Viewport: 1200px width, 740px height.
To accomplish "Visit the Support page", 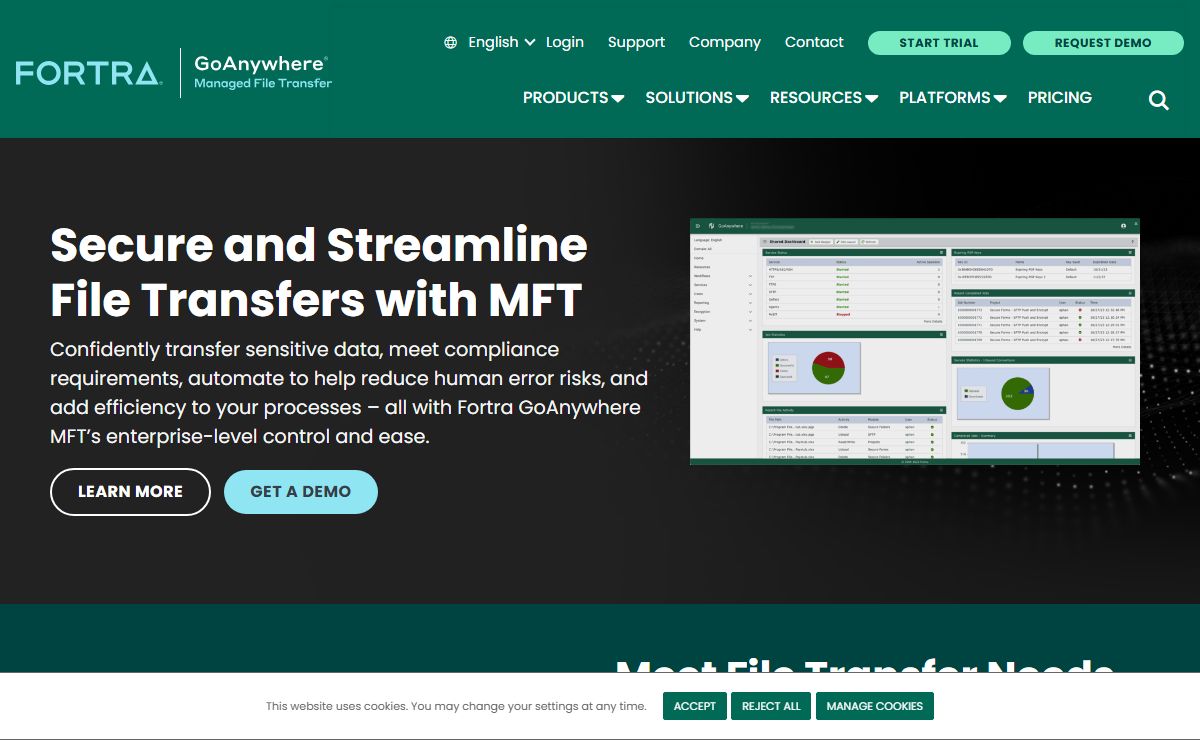I will pyautogui.click(x=636, y=43).
